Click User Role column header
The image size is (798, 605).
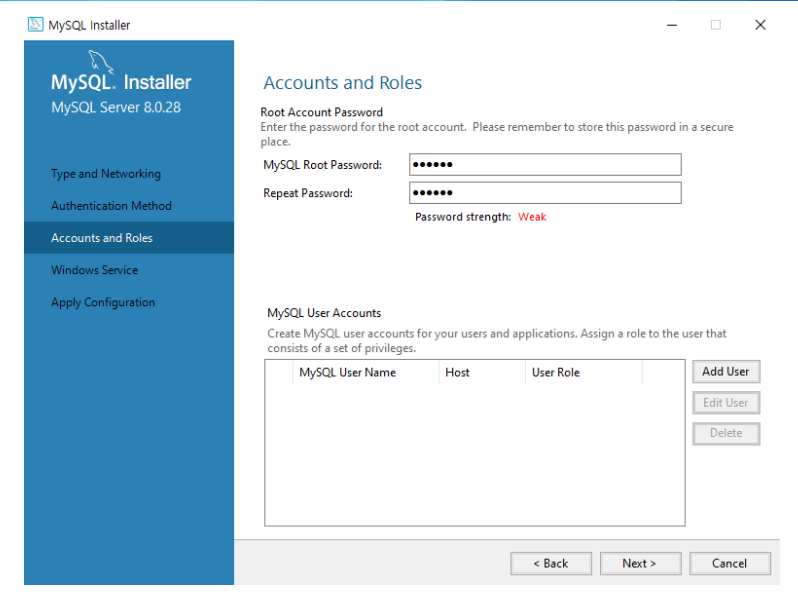pyautogui.click(x=584, y=372)
